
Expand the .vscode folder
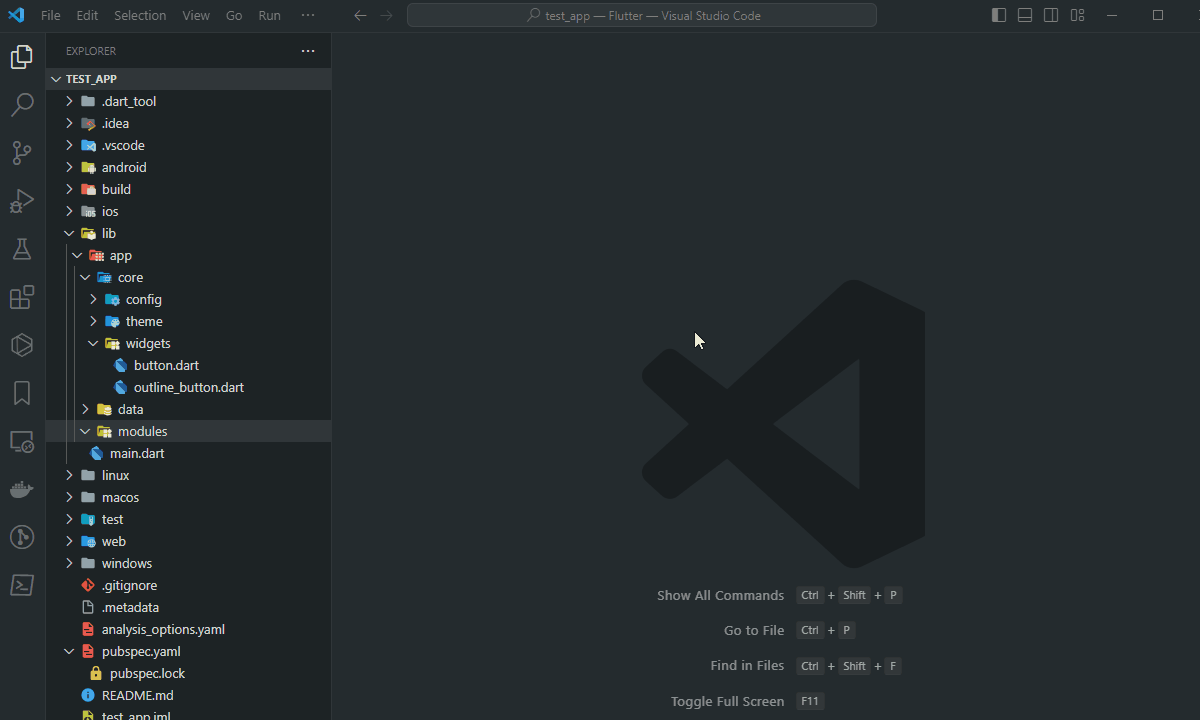click(189, 145)
